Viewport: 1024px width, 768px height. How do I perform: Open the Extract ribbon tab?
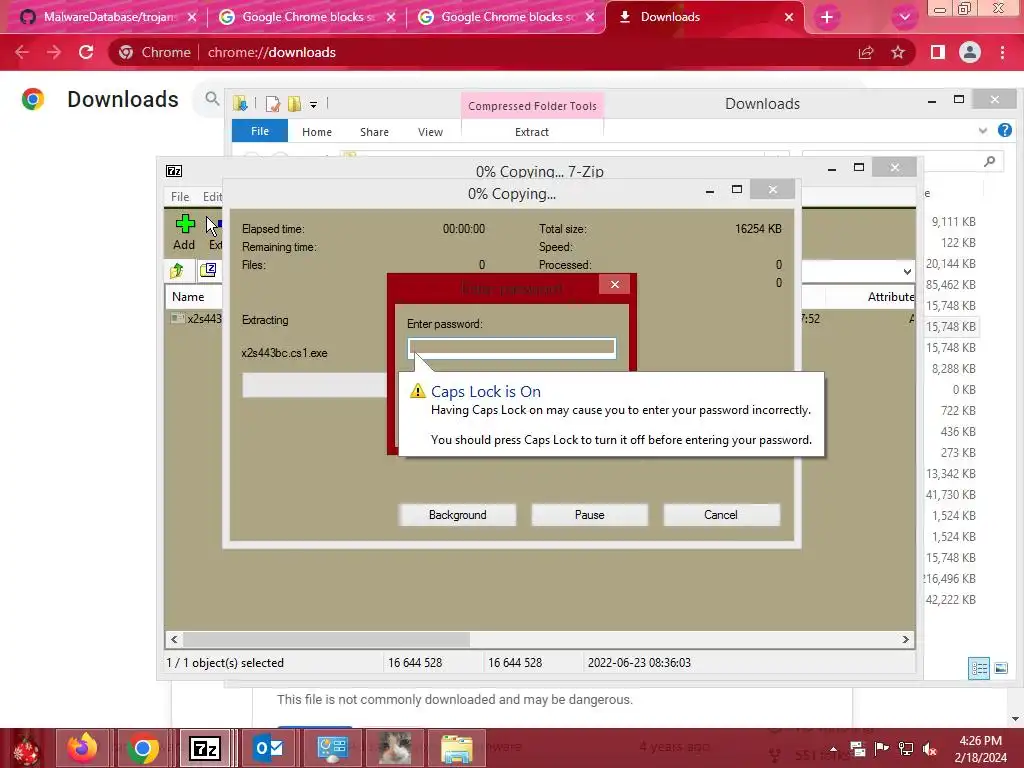coord(532,132)
